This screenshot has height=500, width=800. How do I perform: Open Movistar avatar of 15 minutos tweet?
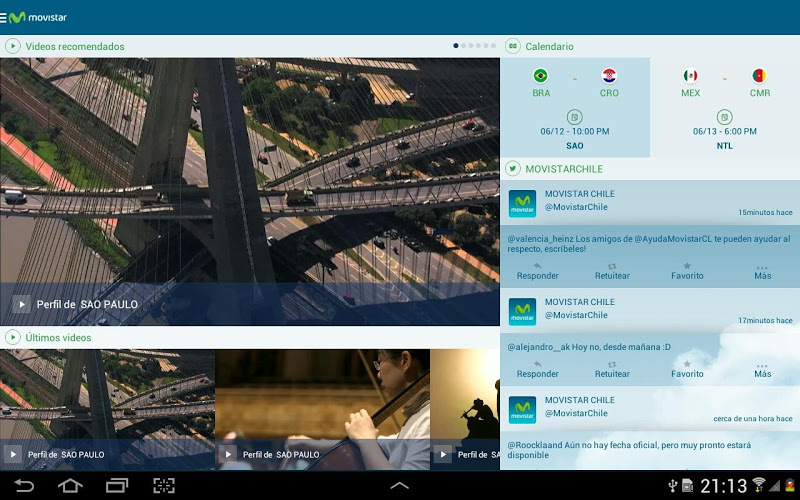[522, 204]
